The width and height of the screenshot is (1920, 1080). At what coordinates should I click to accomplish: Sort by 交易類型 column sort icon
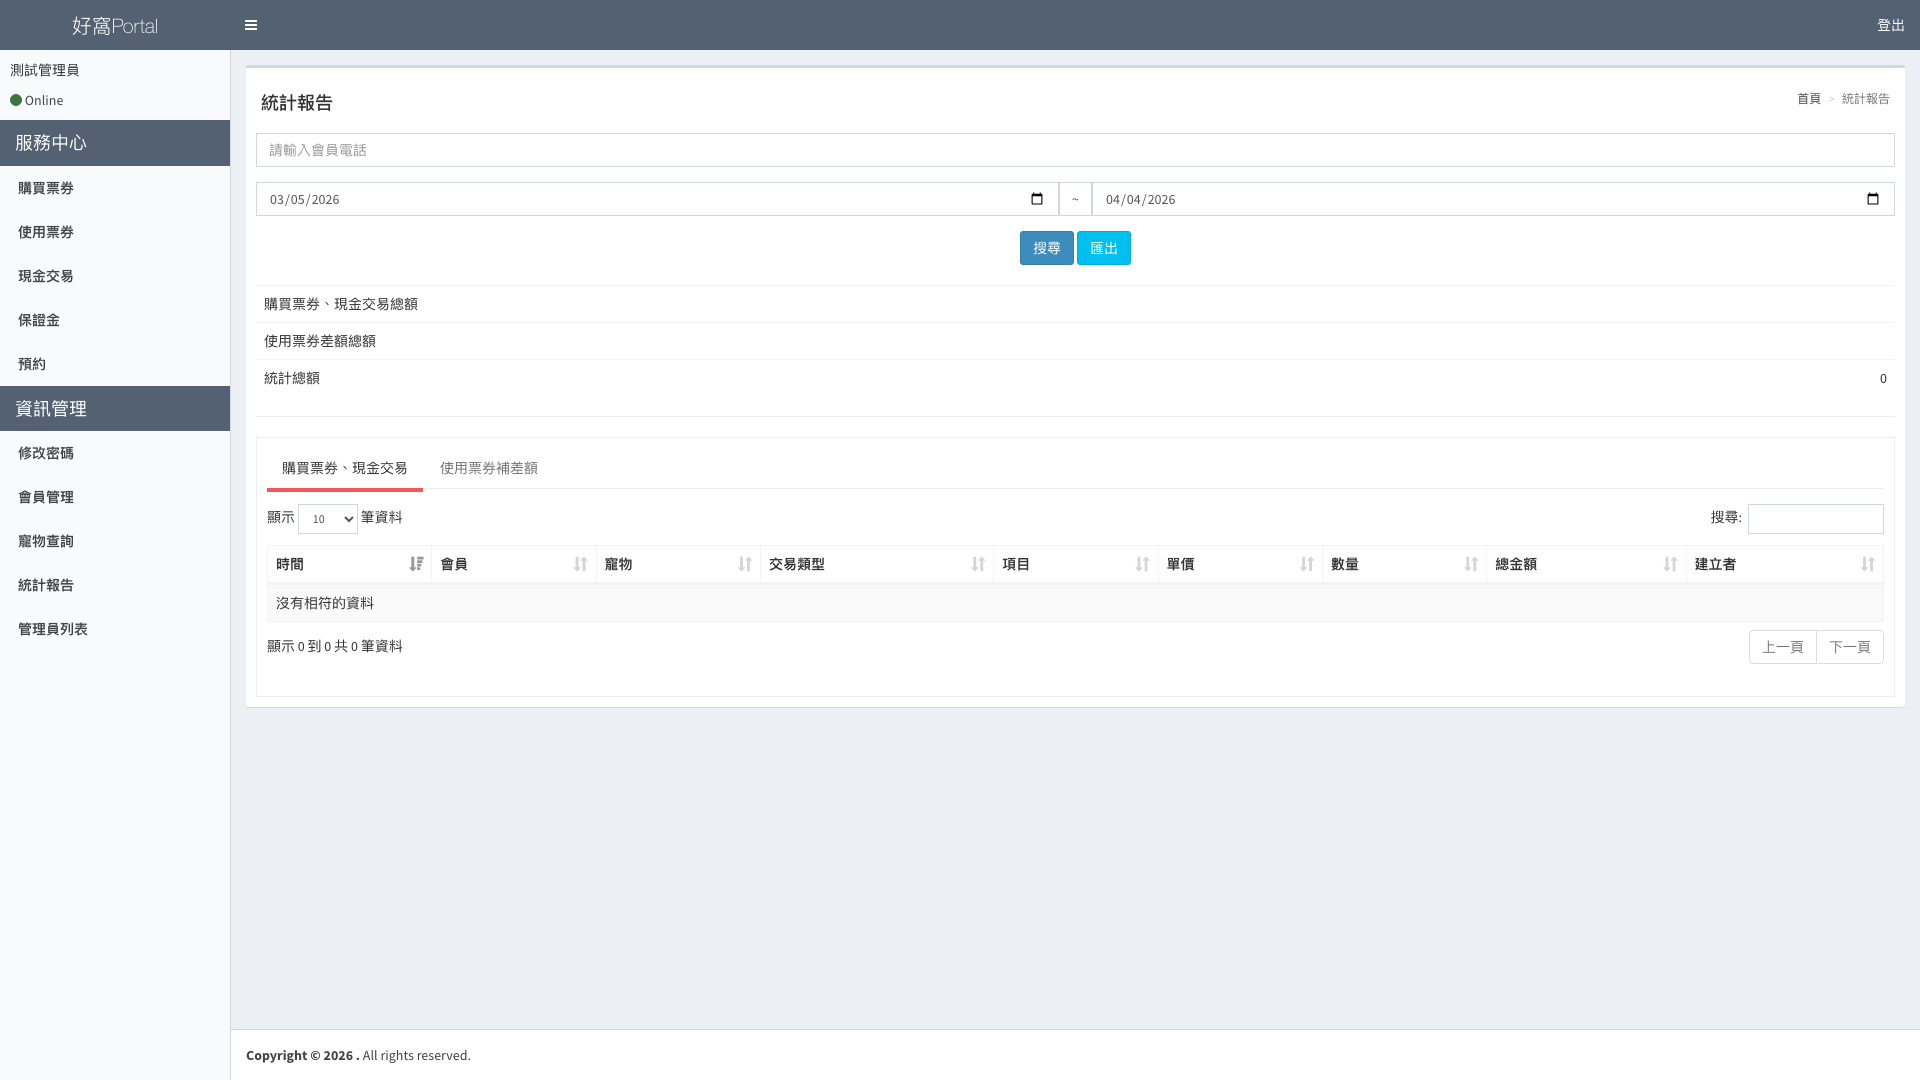pyautogui.click(x=978, y=564)
